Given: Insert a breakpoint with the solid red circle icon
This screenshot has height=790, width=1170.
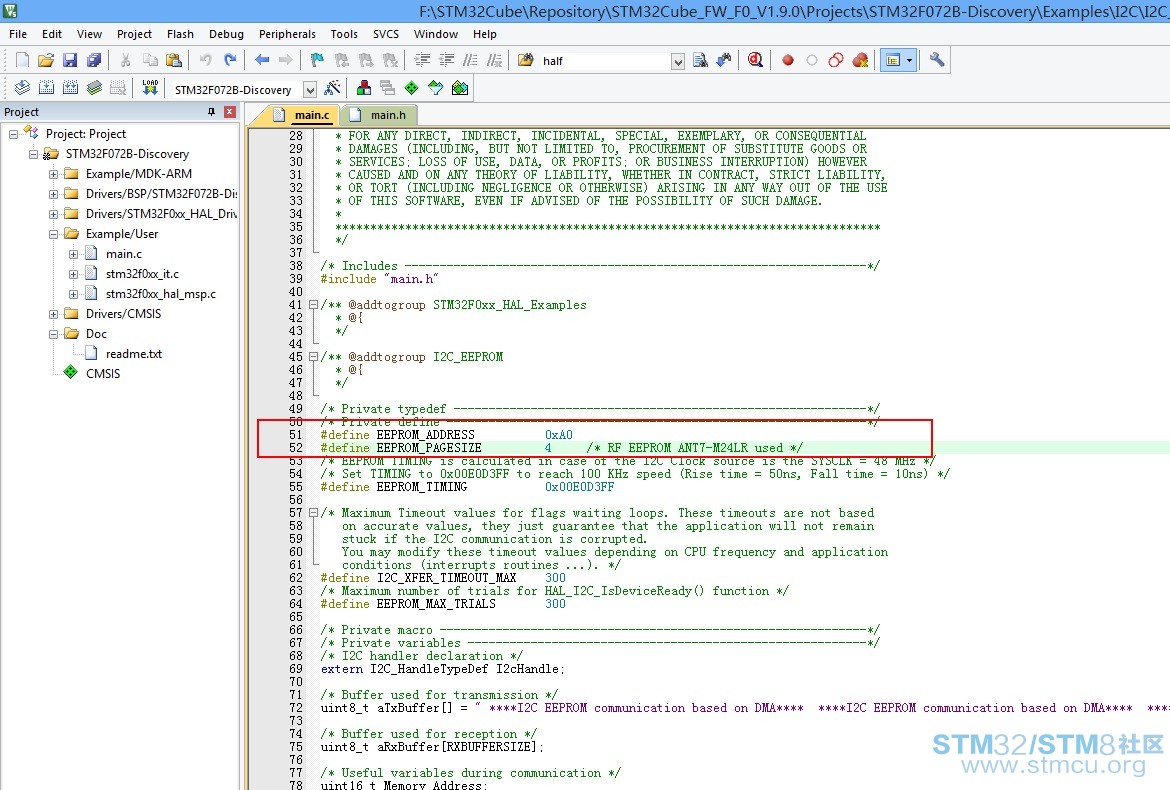Looking at the screenshot, I should 787,60.
